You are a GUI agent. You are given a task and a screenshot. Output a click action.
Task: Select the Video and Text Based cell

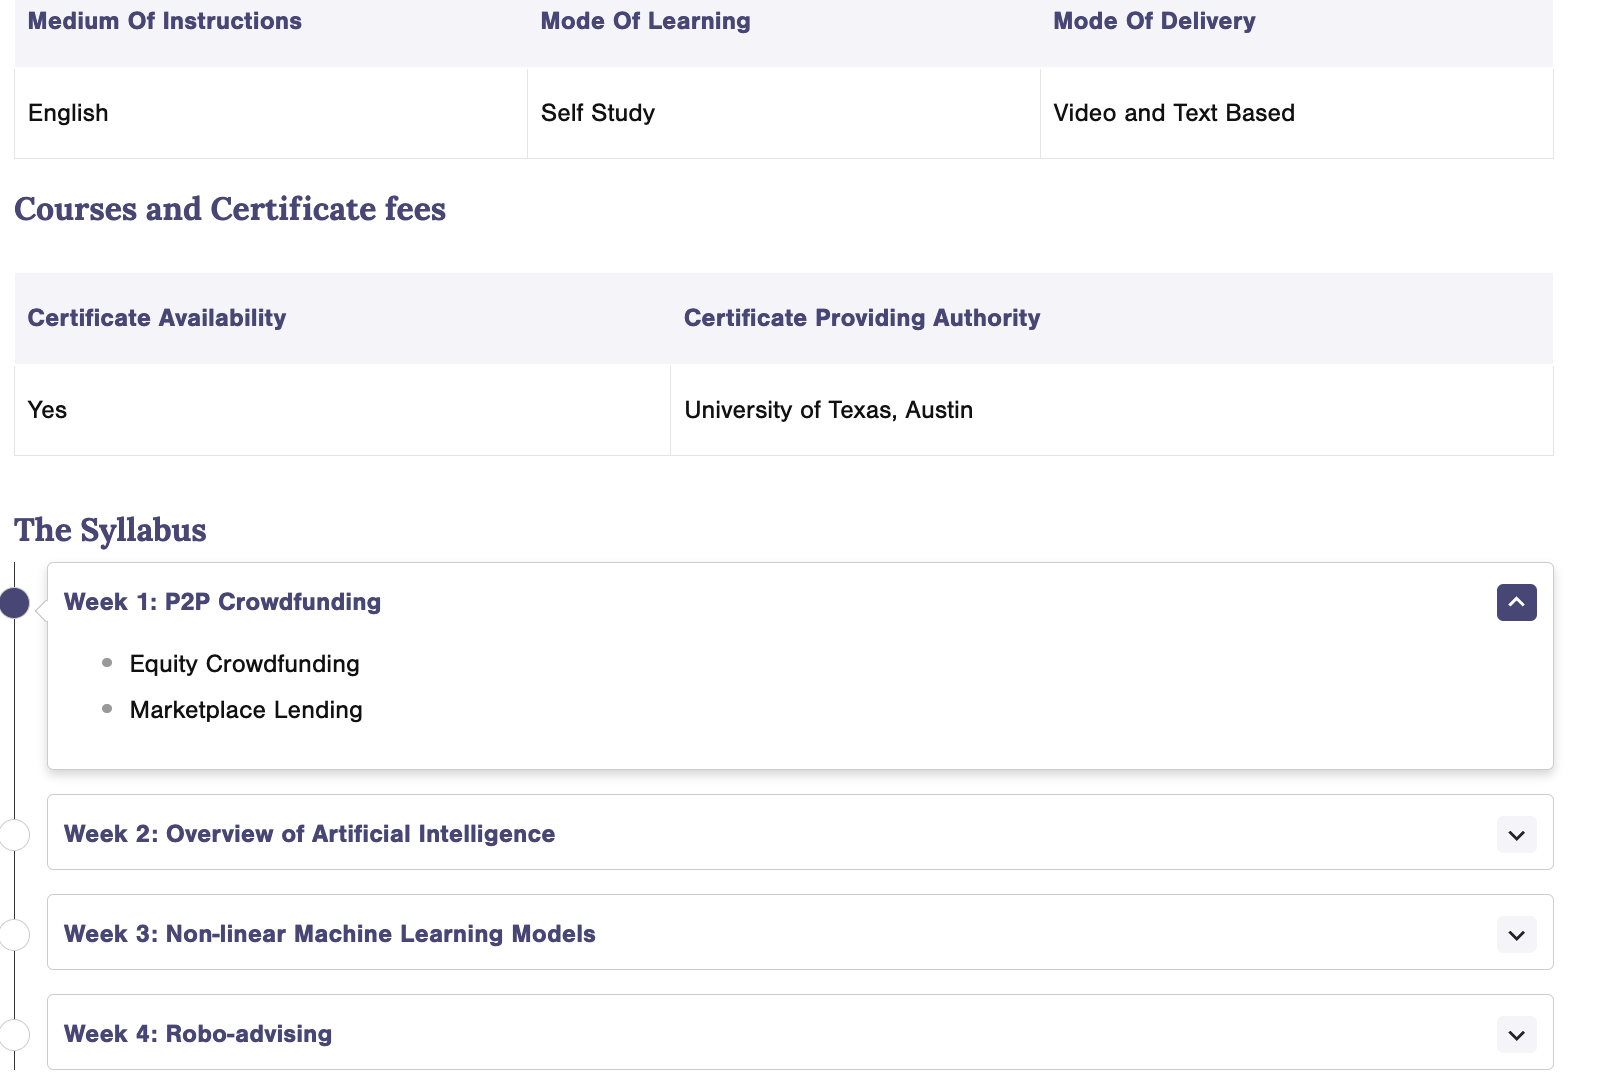(1297, 113)
